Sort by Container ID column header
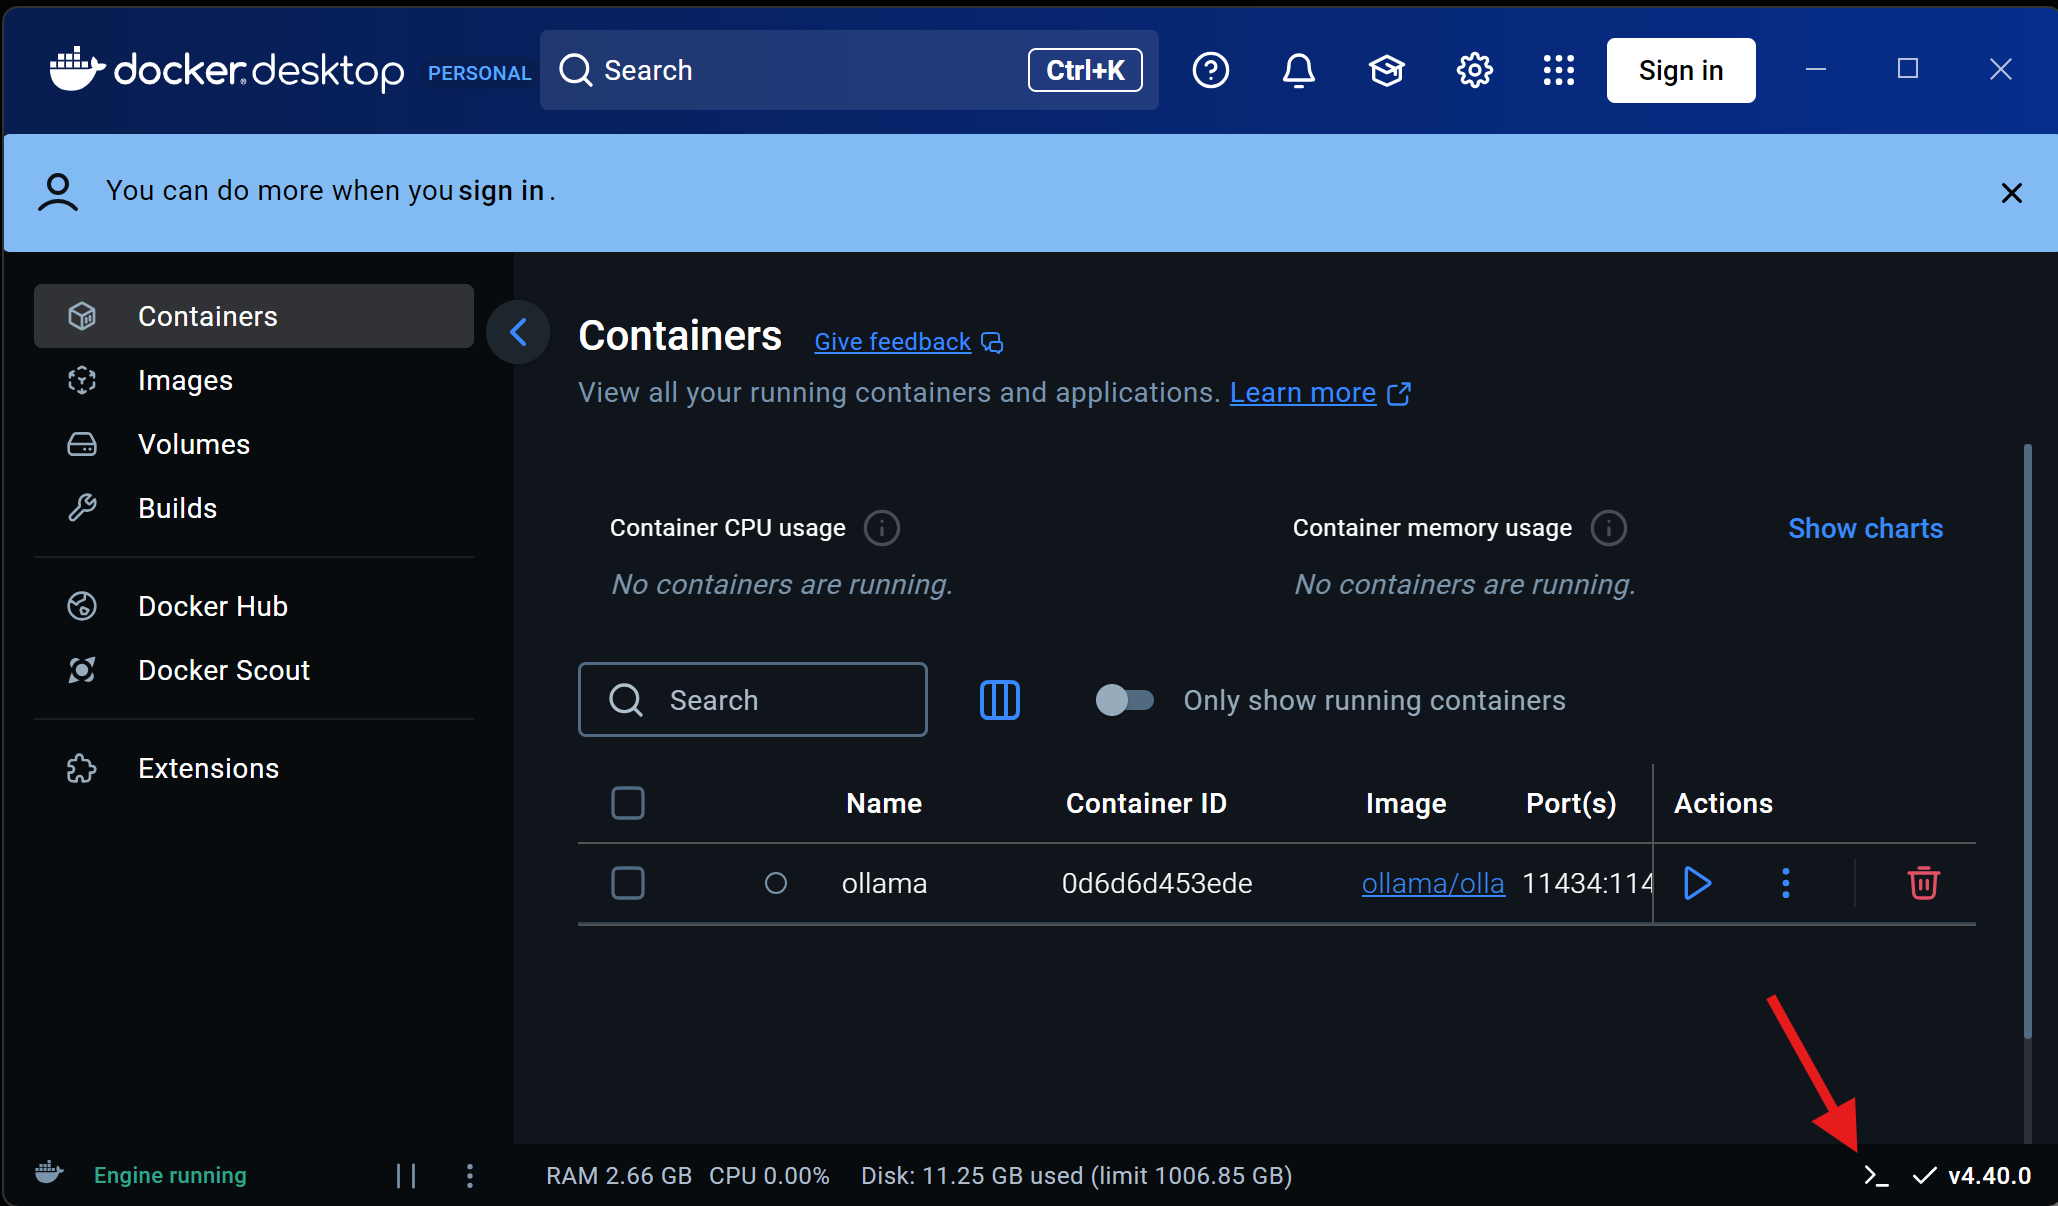 click(x=1146, y=803)
